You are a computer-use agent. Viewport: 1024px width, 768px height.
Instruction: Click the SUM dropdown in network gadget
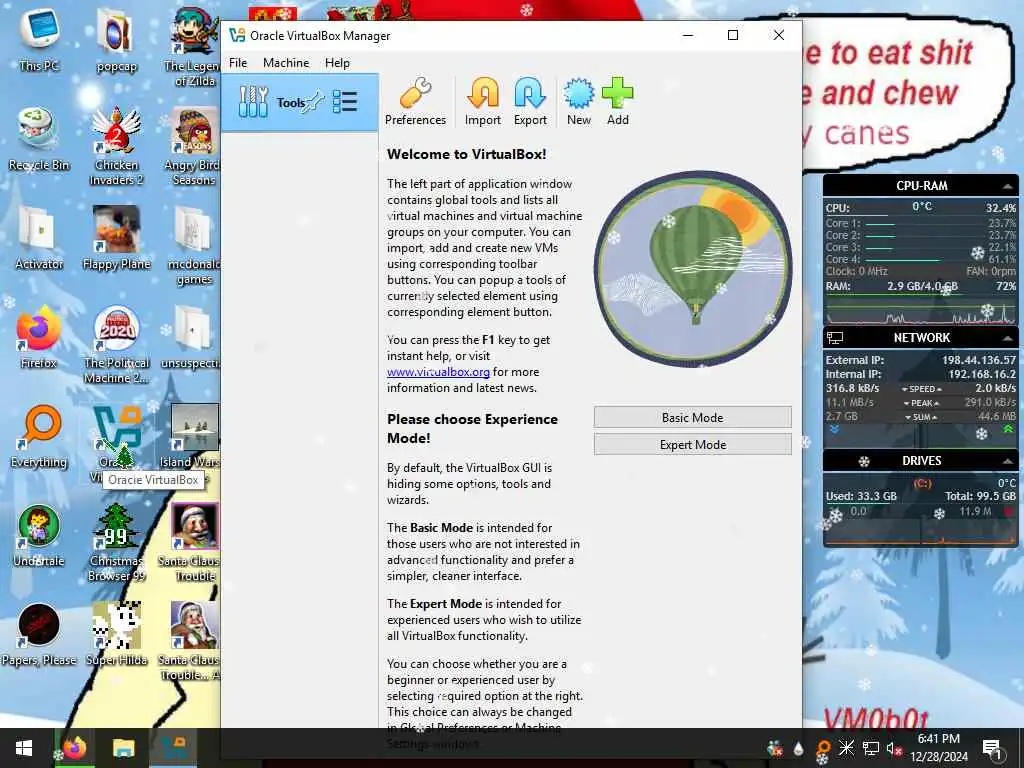tap(921, 417)
